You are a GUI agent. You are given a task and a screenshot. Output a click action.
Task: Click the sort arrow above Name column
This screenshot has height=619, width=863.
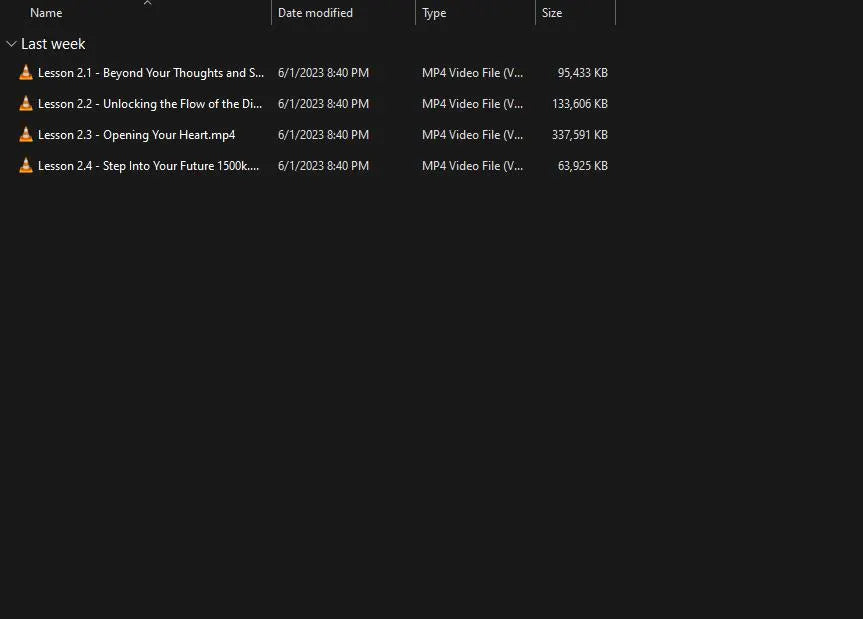point(147,4)
